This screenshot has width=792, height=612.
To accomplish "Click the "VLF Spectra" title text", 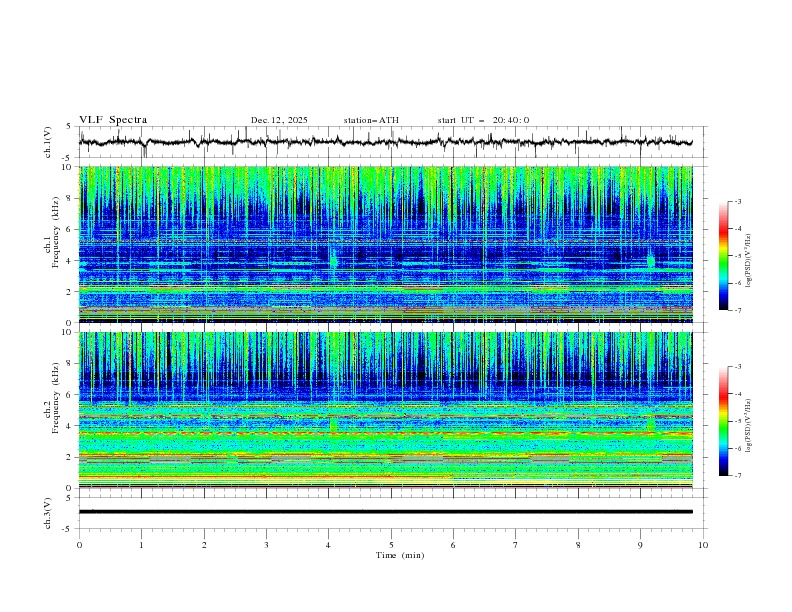I will tap(113, 120).
